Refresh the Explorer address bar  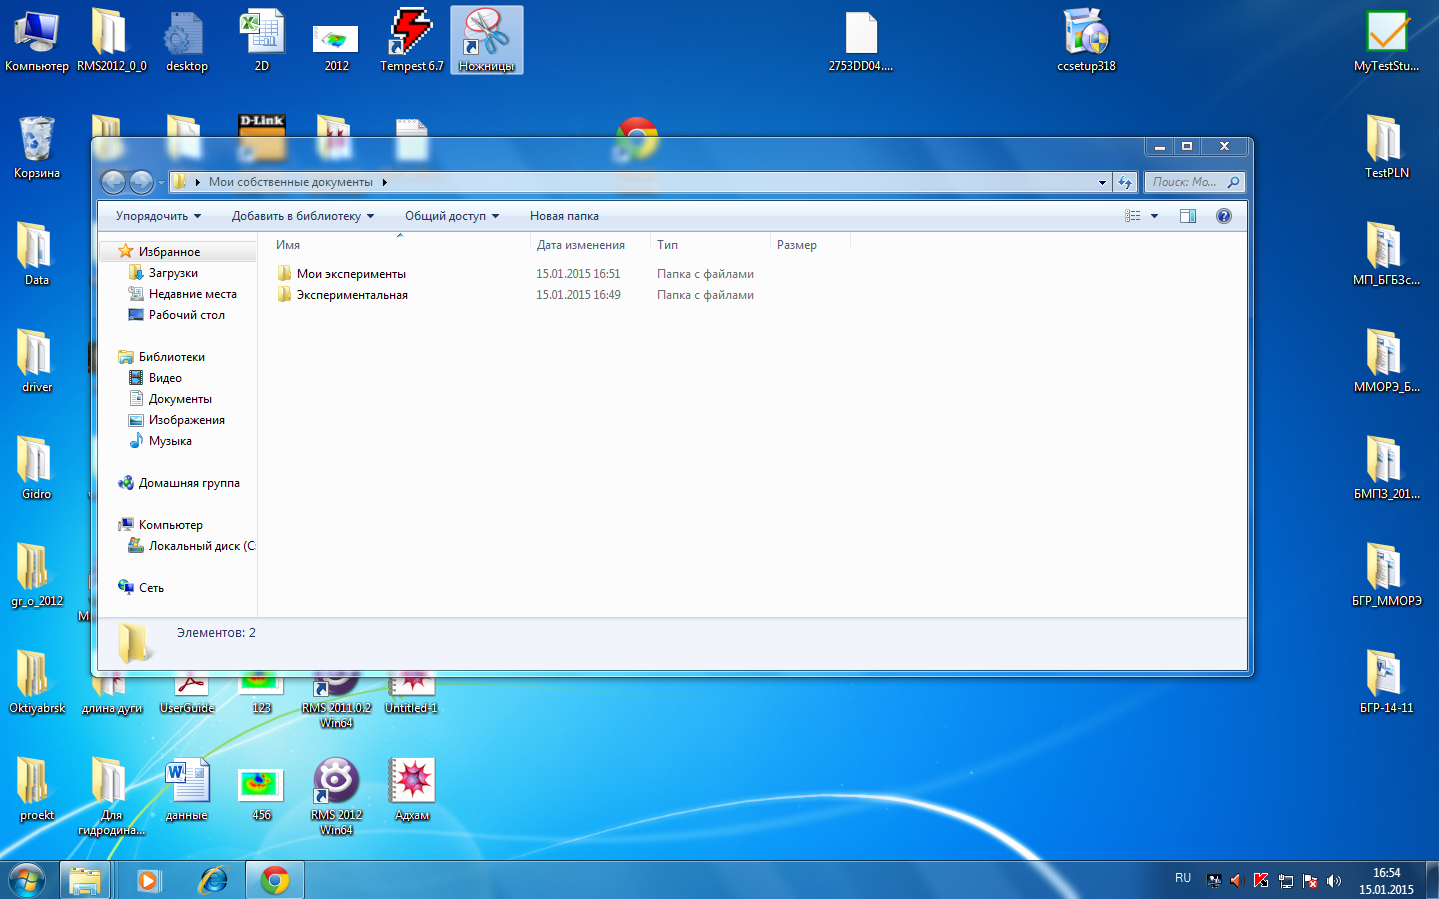click(x=1125, y=182)
